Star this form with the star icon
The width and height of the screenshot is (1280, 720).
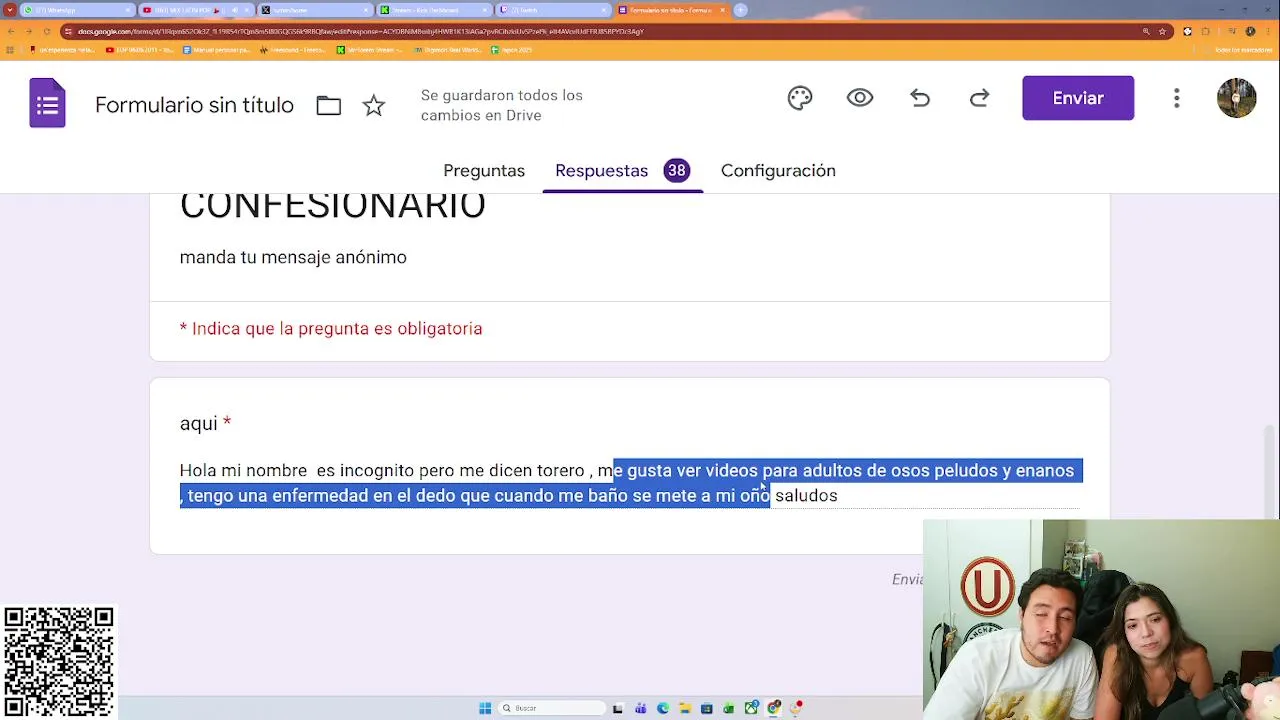[x=374, y=105]
